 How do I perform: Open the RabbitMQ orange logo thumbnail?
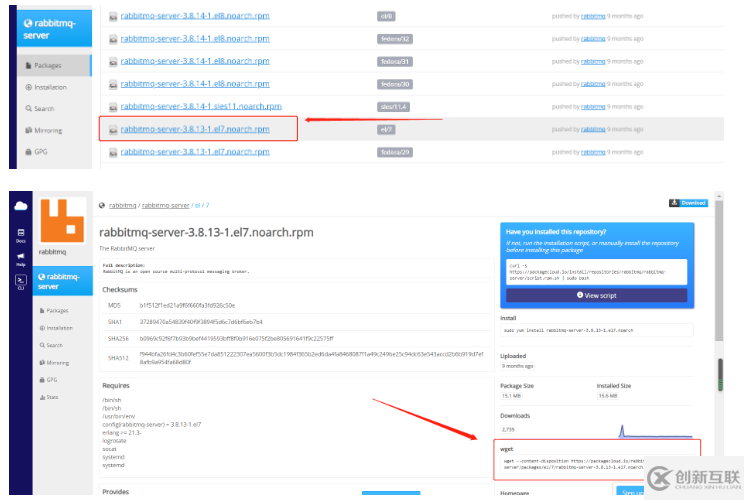click(62, 221)
